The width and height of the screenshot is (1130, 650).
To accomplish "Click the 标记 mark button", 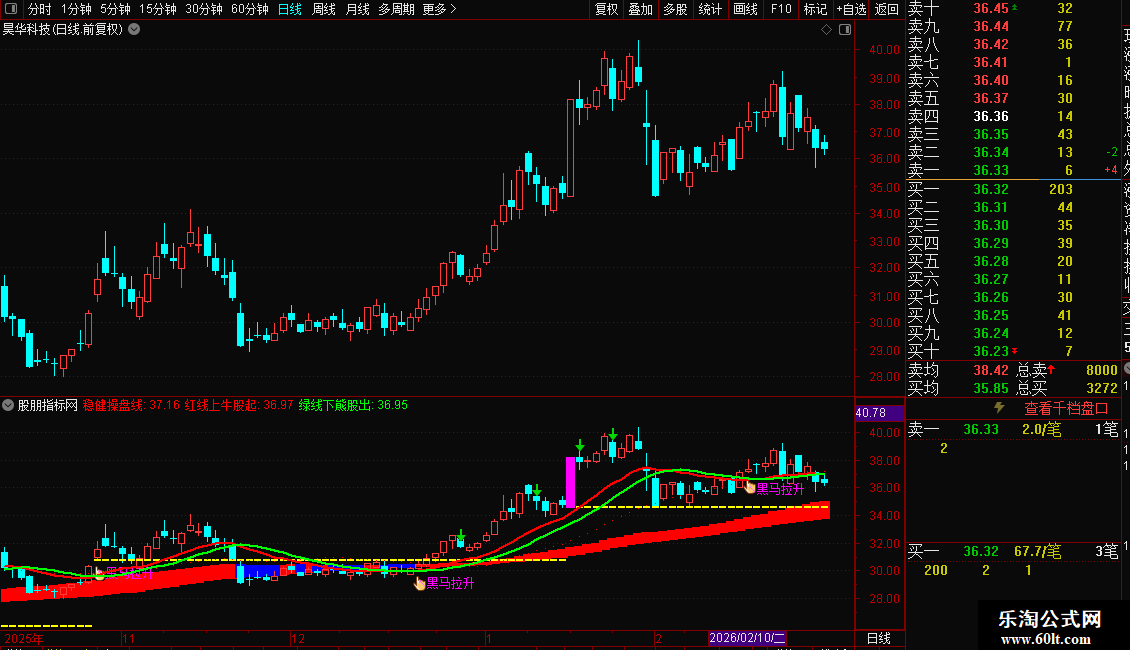I will [x=815, y=9].
